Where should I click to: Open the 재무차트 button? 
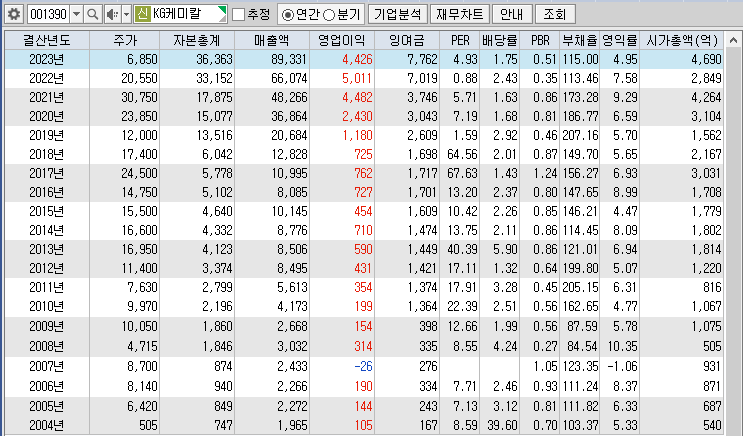[460, 14]
